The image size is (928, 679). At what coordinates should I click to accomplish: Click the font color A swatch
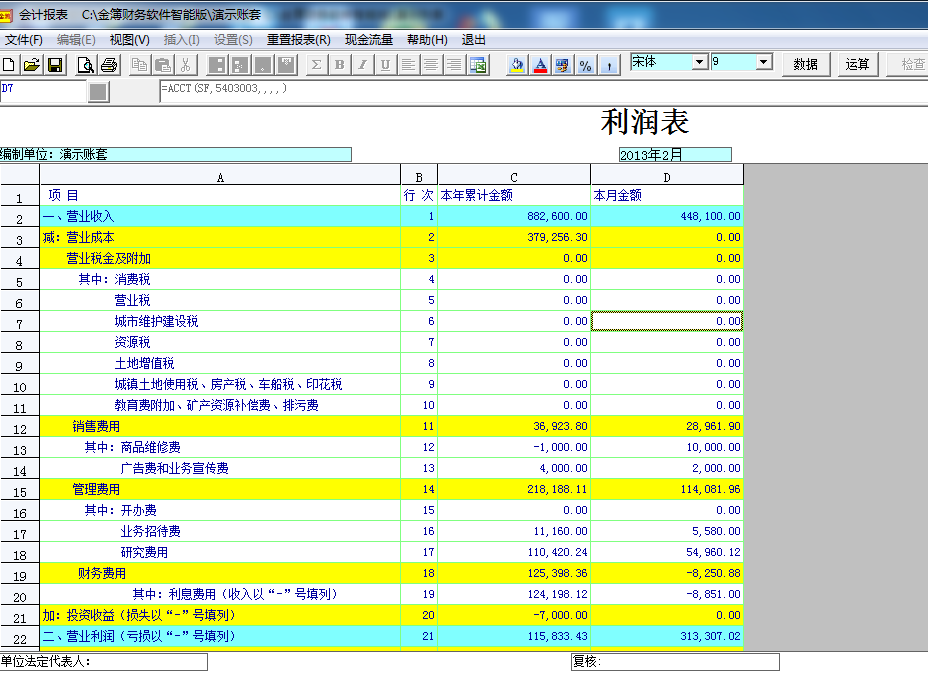tap(540, 65)
